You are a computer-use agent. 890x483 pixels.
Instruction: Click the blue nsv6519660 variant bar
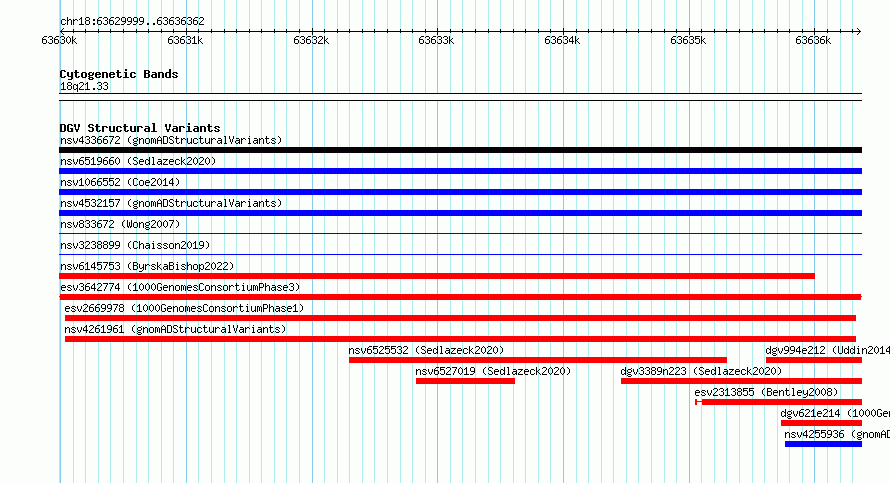pos(460,171)
